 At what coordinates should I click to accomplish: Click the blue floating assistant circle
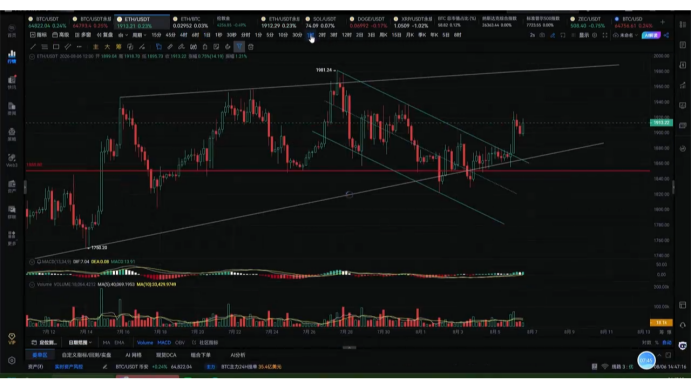click(x=647, y=360)
